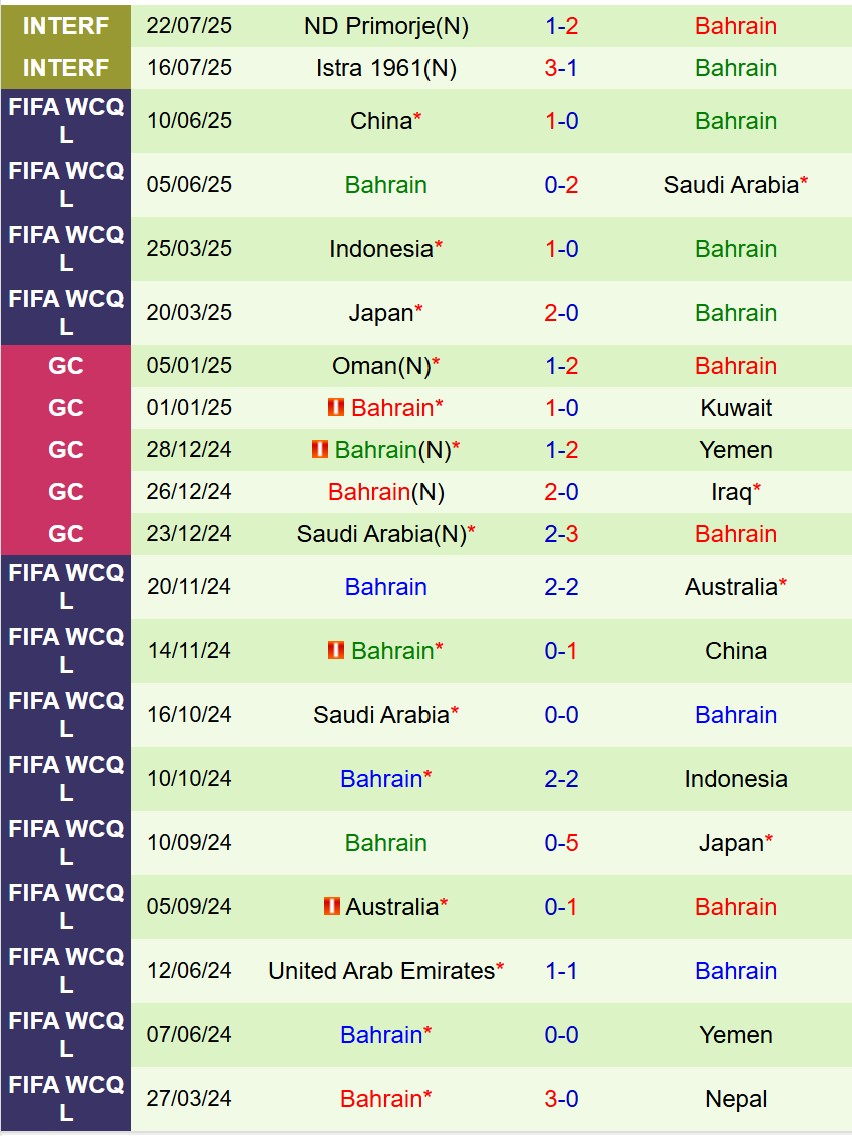Click the red card icon next to Australia
The height and width of the screenshot is (1136, 852).
[x=331, y=907]
